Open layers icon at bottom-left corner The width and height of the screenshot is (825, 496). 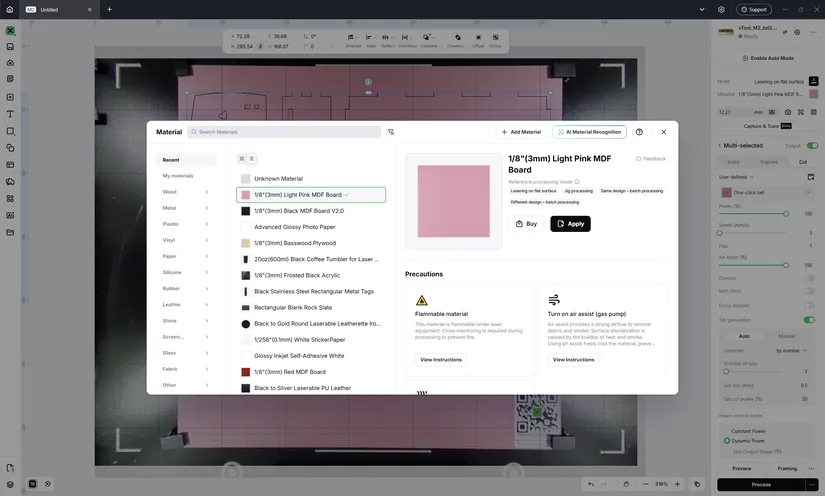coord(10,484)
